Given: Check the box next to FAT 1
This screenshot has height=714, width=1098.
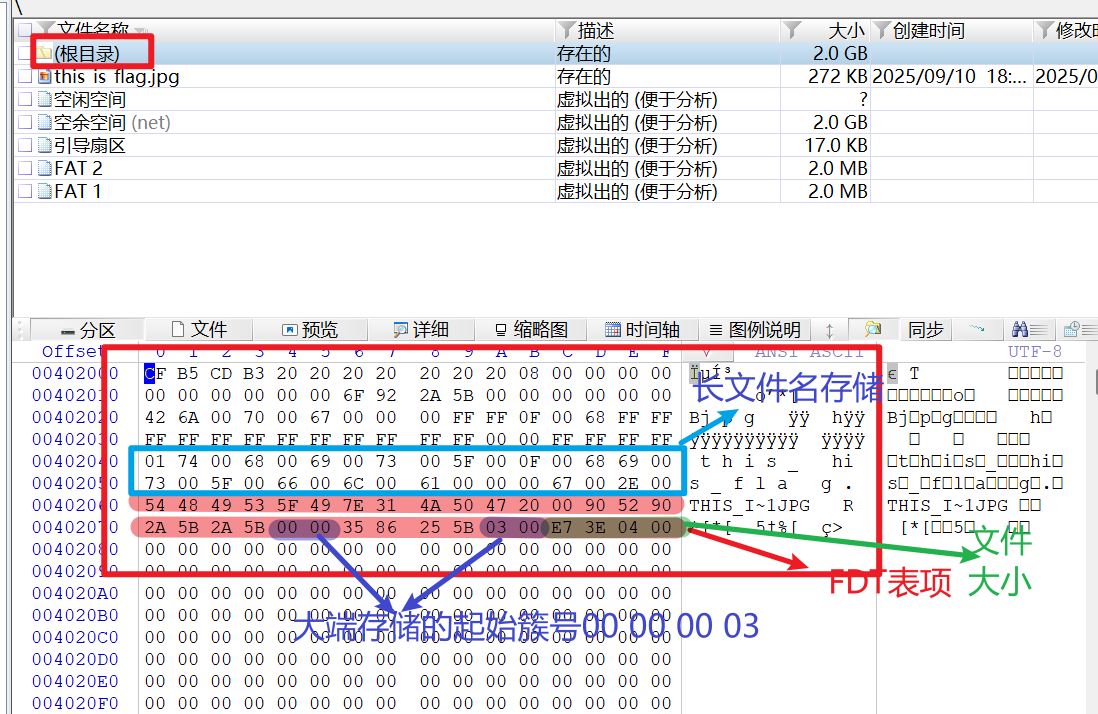Looking at the screenshot, I should click(25, 192).
